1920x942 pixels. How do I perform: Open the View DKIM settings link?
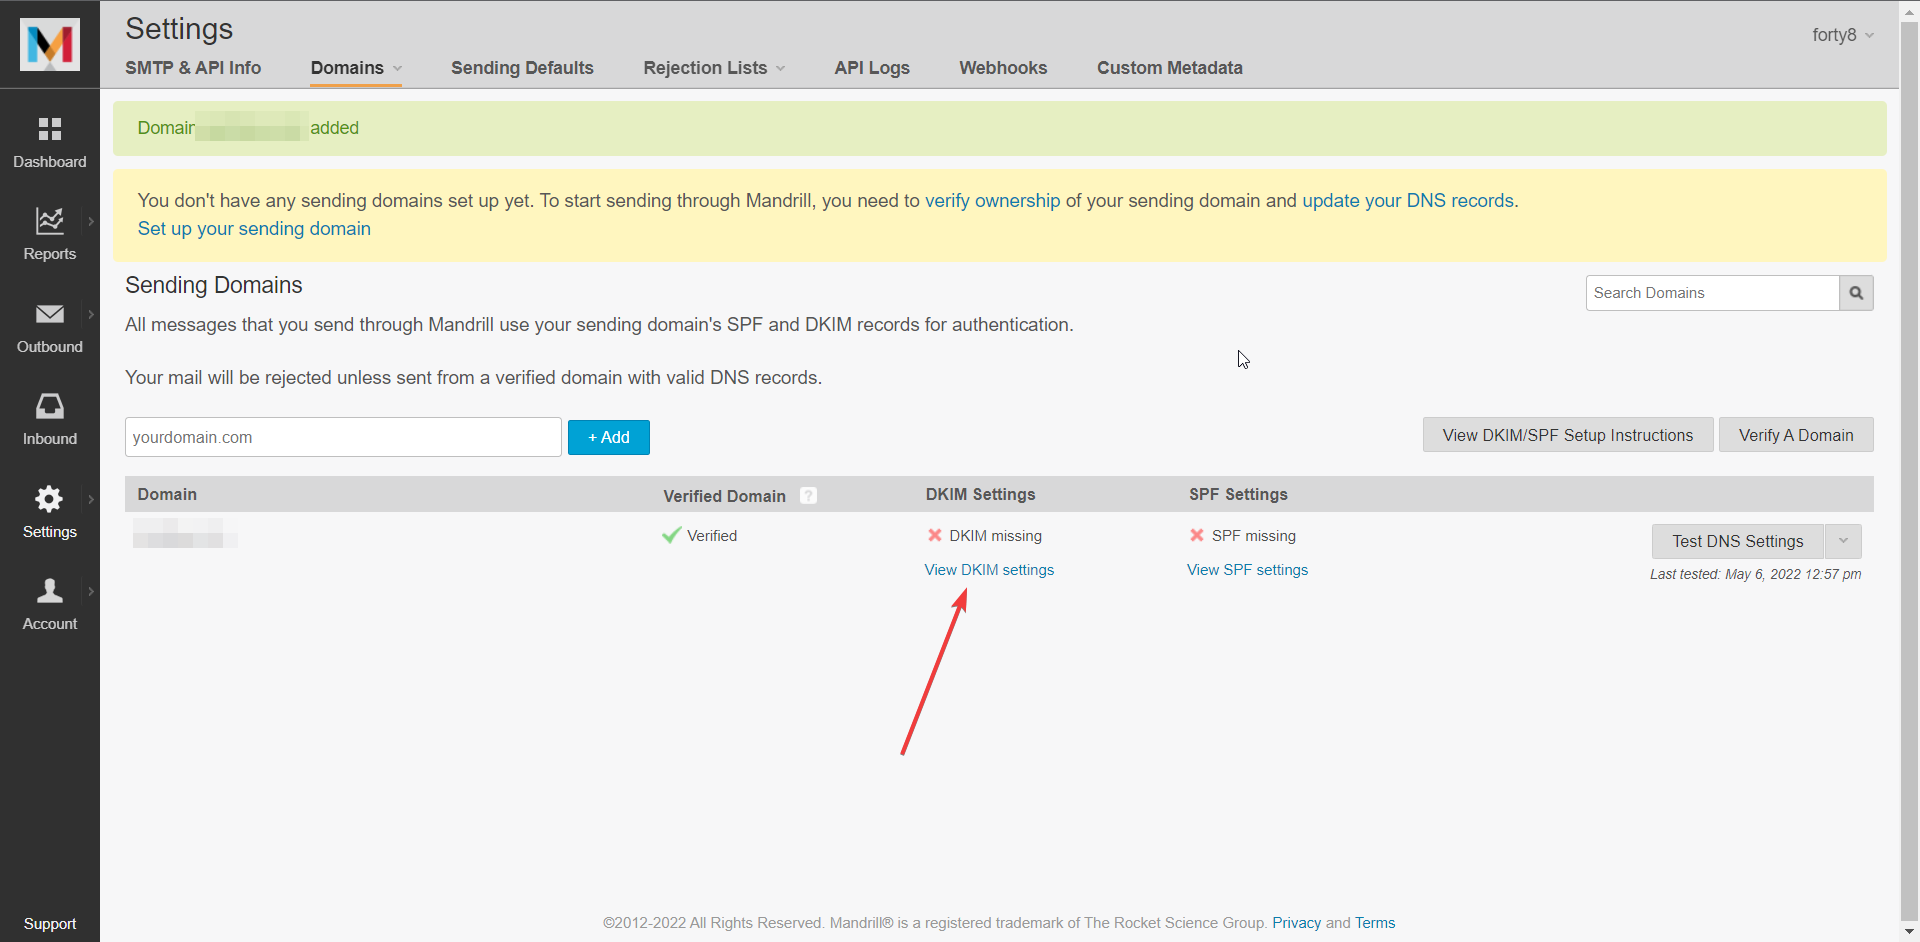point(989,570)
